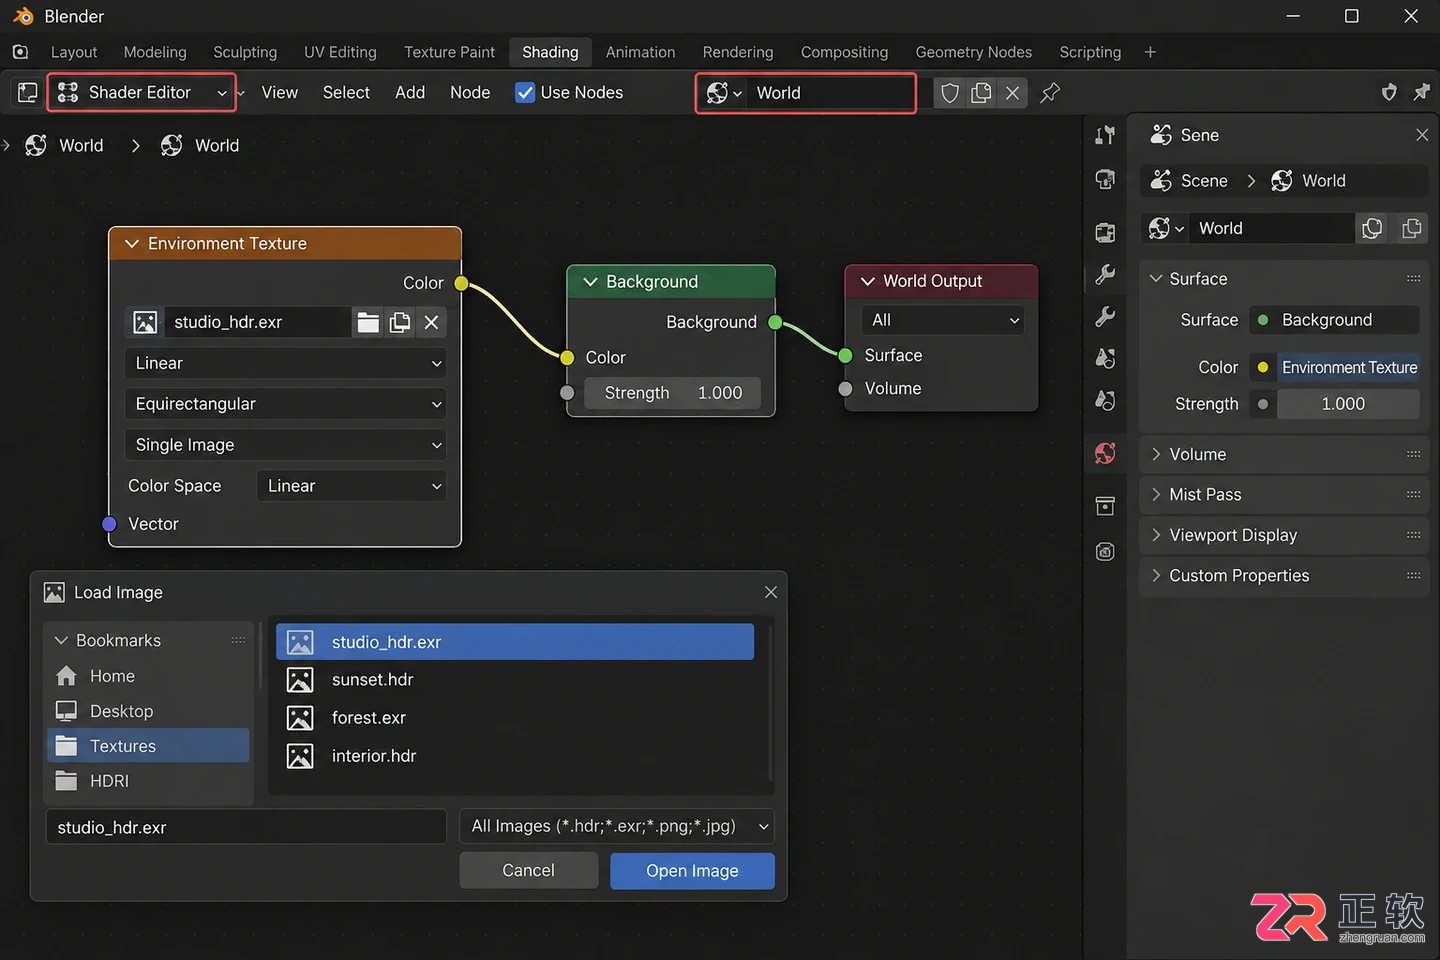The width and height of the screenshot is (1440, 960).
Task: Open the Output properties tab icon
Action: point(1105,232)
